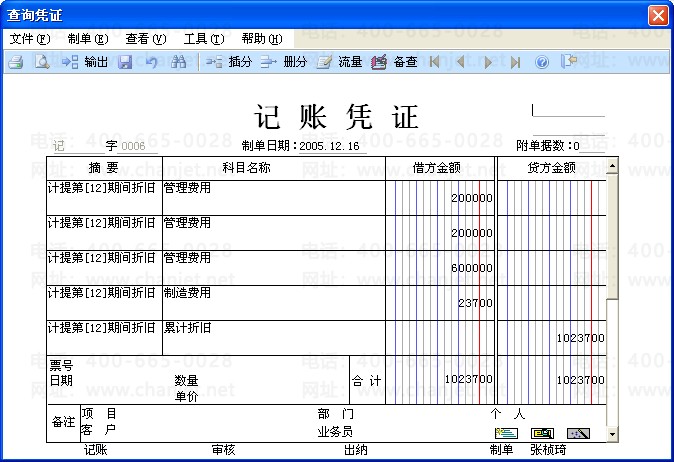
Task: Click the first icon under 个人
Action: pyautogui.click(x=506, y=433)
